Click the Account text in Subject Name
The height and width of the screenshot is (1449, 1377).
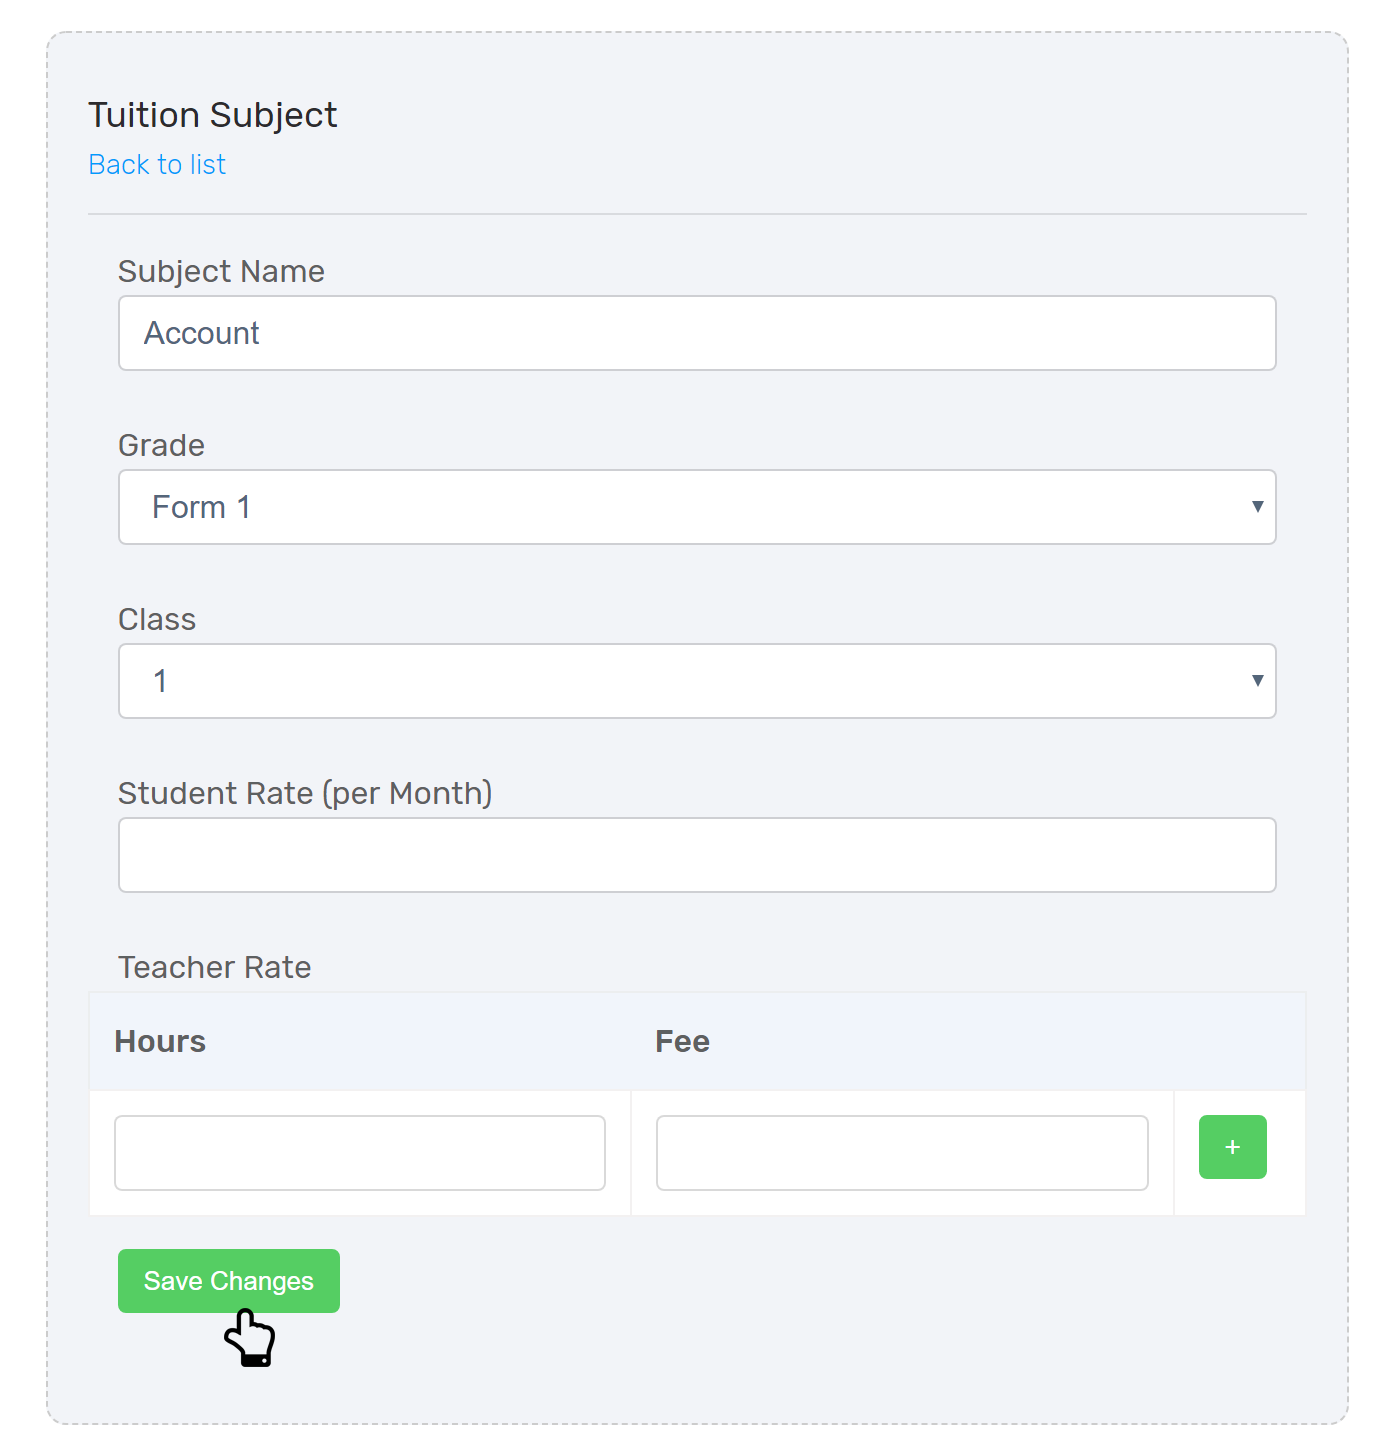point(201,333)
